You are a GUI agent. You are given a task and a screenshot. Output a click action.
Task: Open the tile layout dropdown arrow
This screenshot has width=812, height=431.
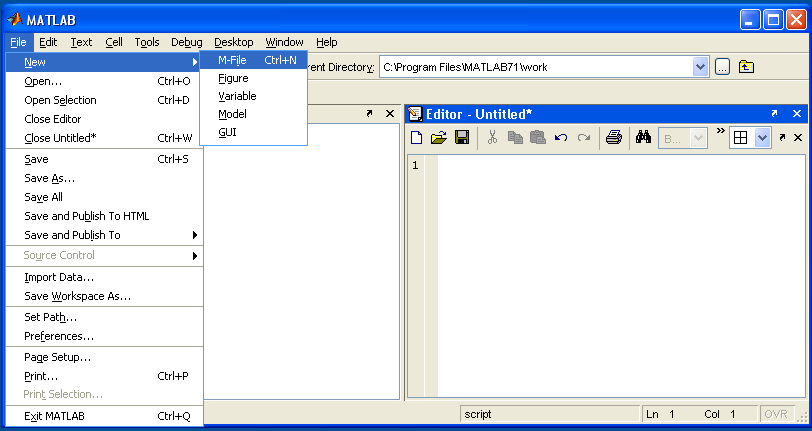click(762, 138)
